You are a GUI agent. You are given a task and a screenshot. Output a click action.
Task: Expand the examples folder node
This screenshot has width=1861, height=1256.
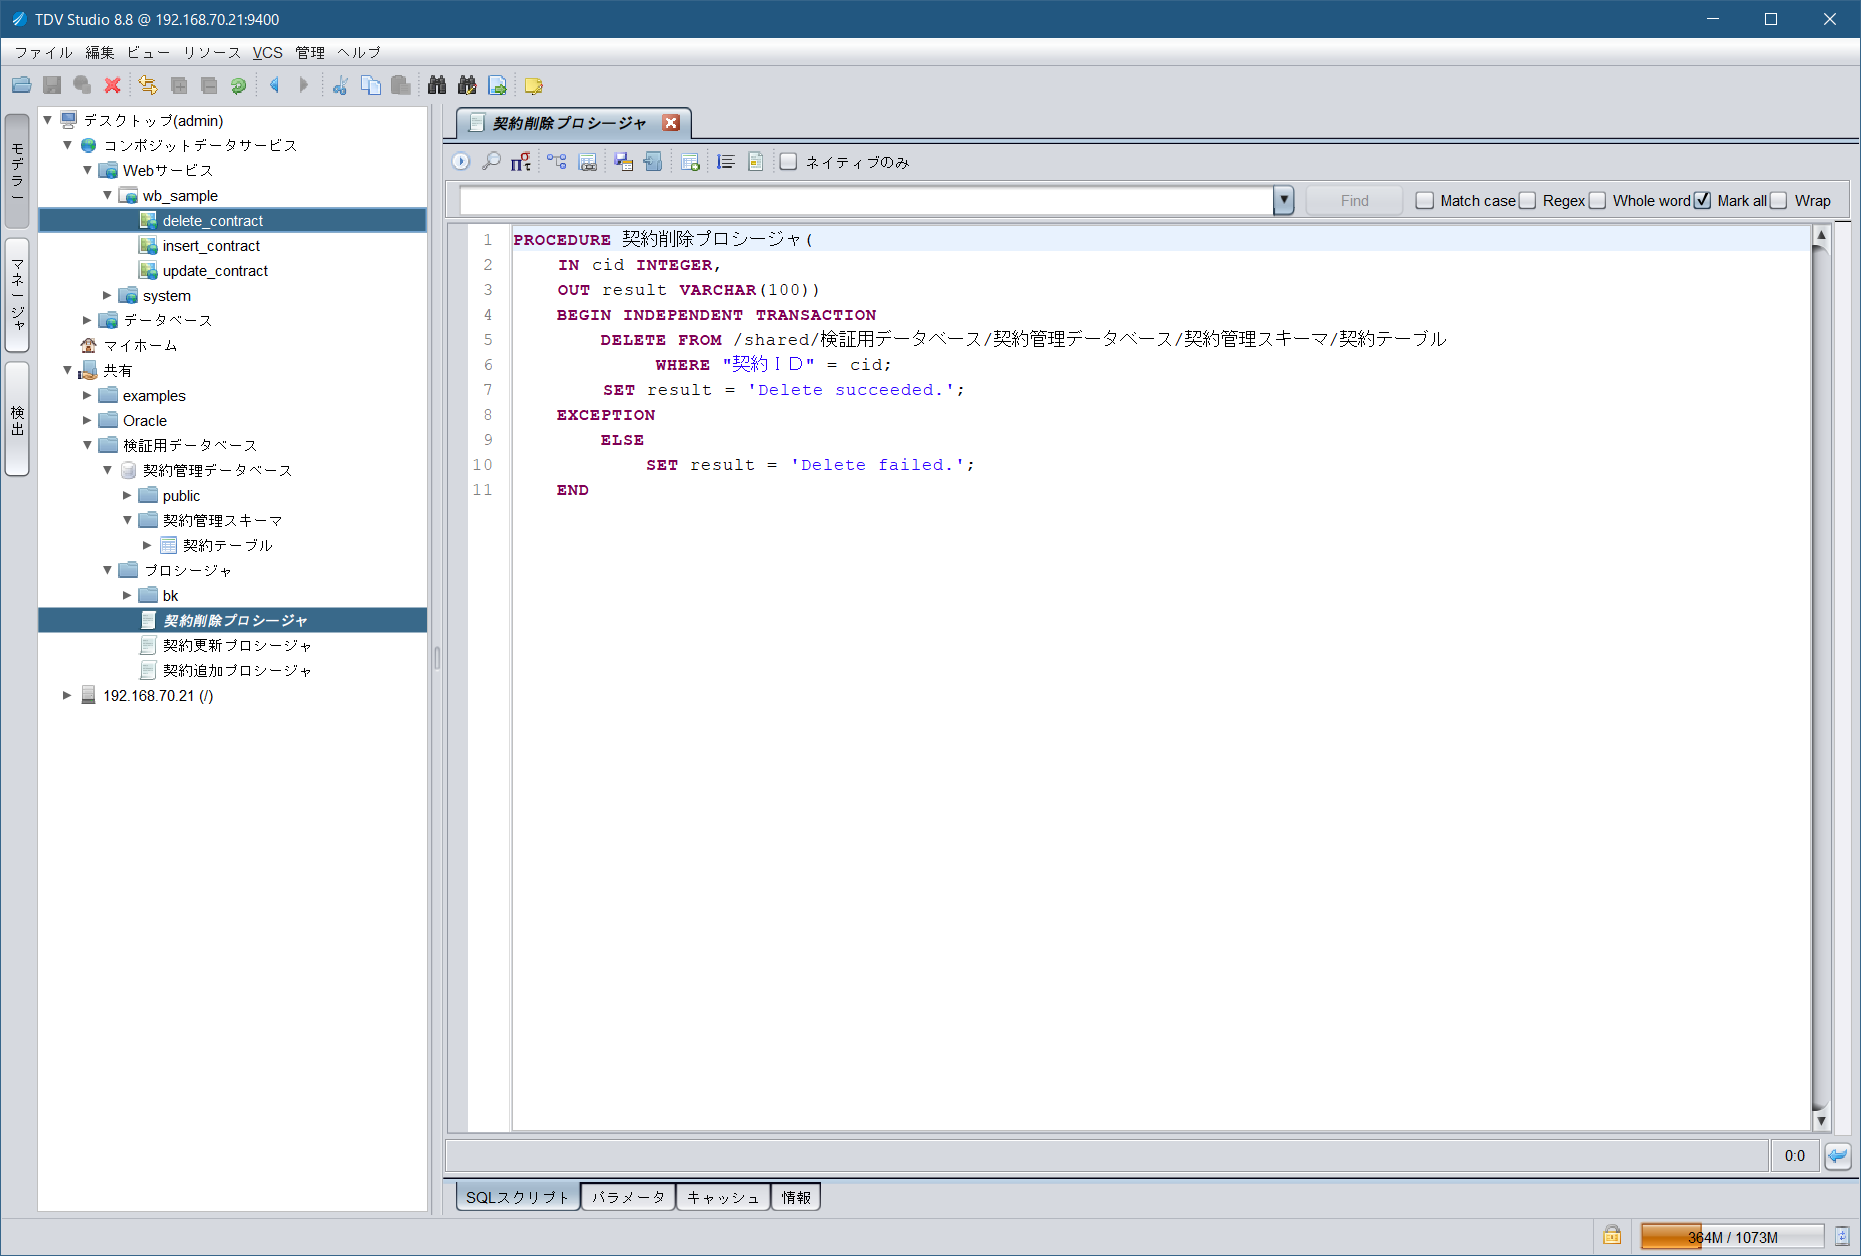point(87,395)
